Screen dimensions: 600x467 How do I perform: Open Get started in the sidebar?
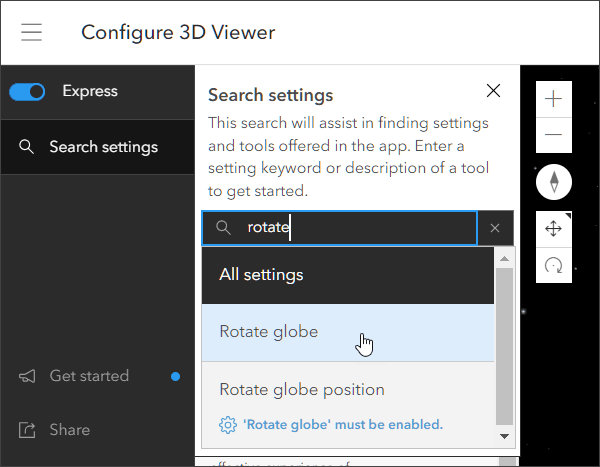(x=88, y=376)
